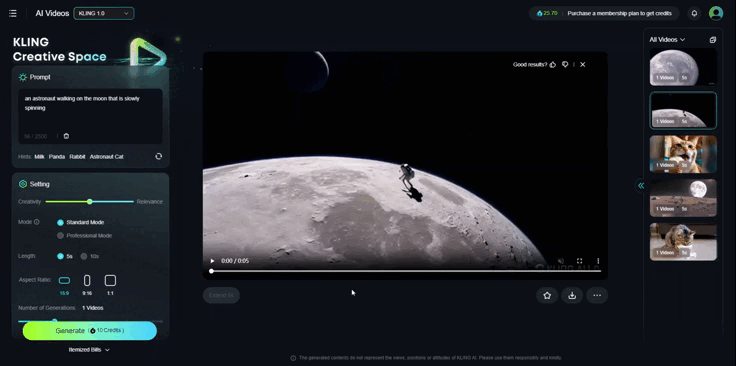Image resolution: width=736 pixels, height=366 pixels.
Task: Insert the Astronaut Cat hint
Action: 107,157
